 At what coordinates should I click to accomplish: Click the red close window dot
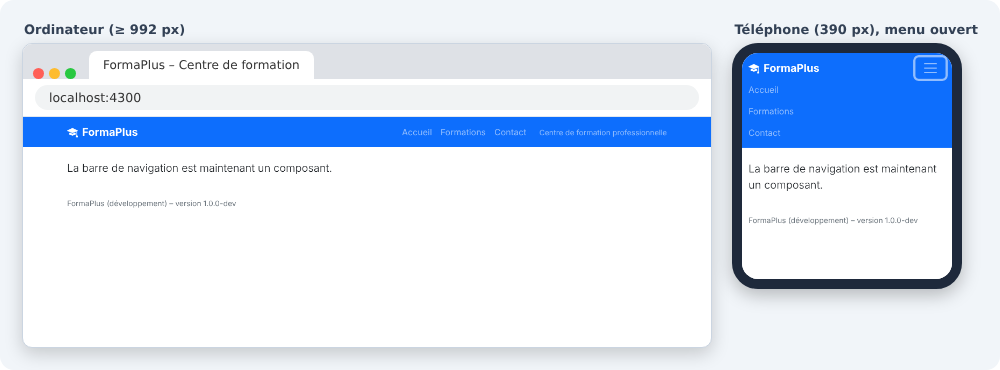[x=38, y=73]
